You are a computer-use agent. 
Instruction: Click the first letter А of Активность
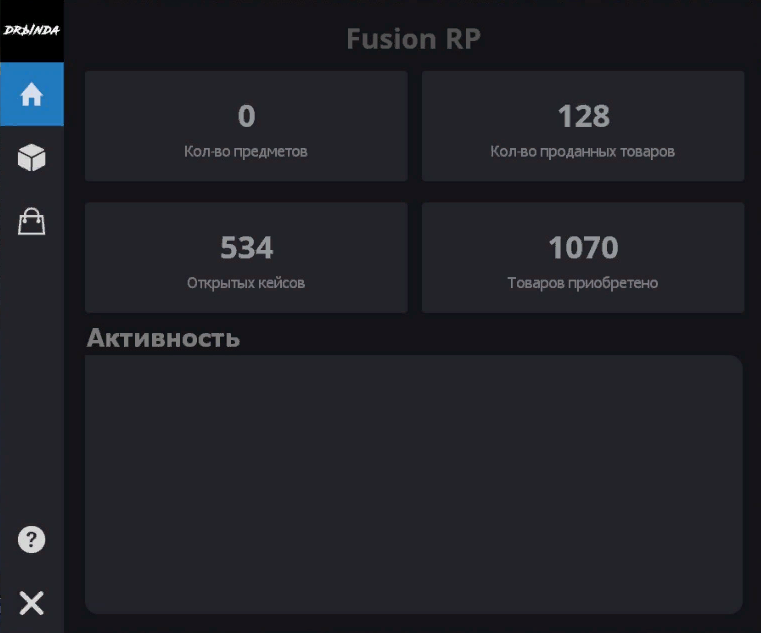(96, 338)
